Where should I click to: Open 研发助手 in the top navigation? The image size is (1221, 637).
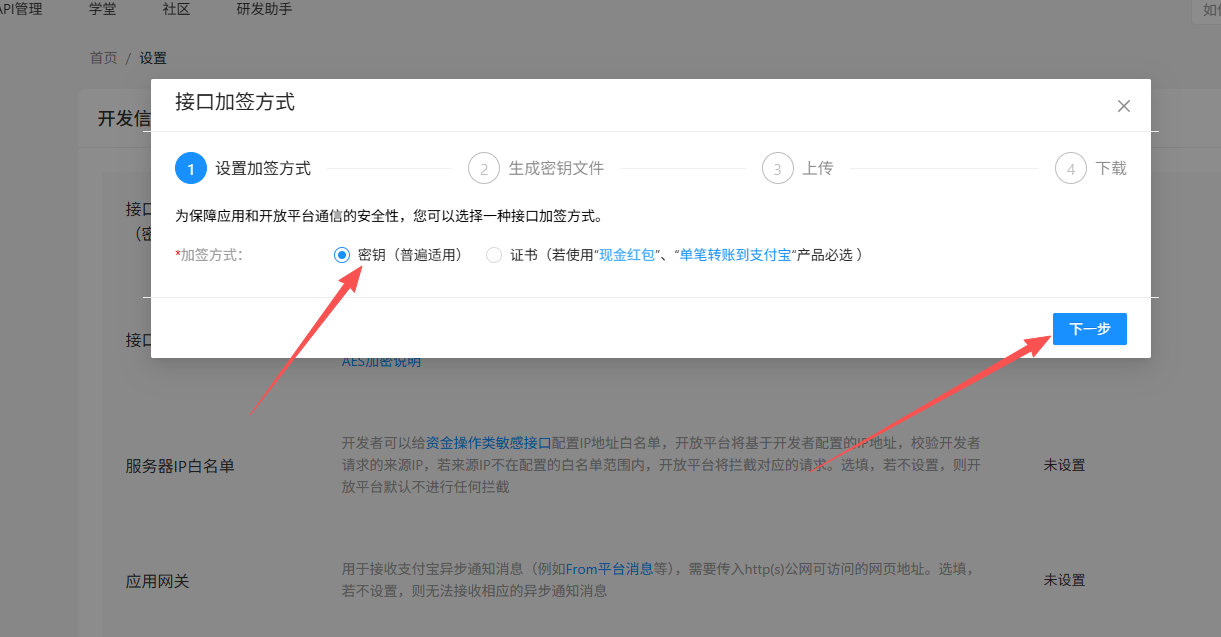coord(265,9)
